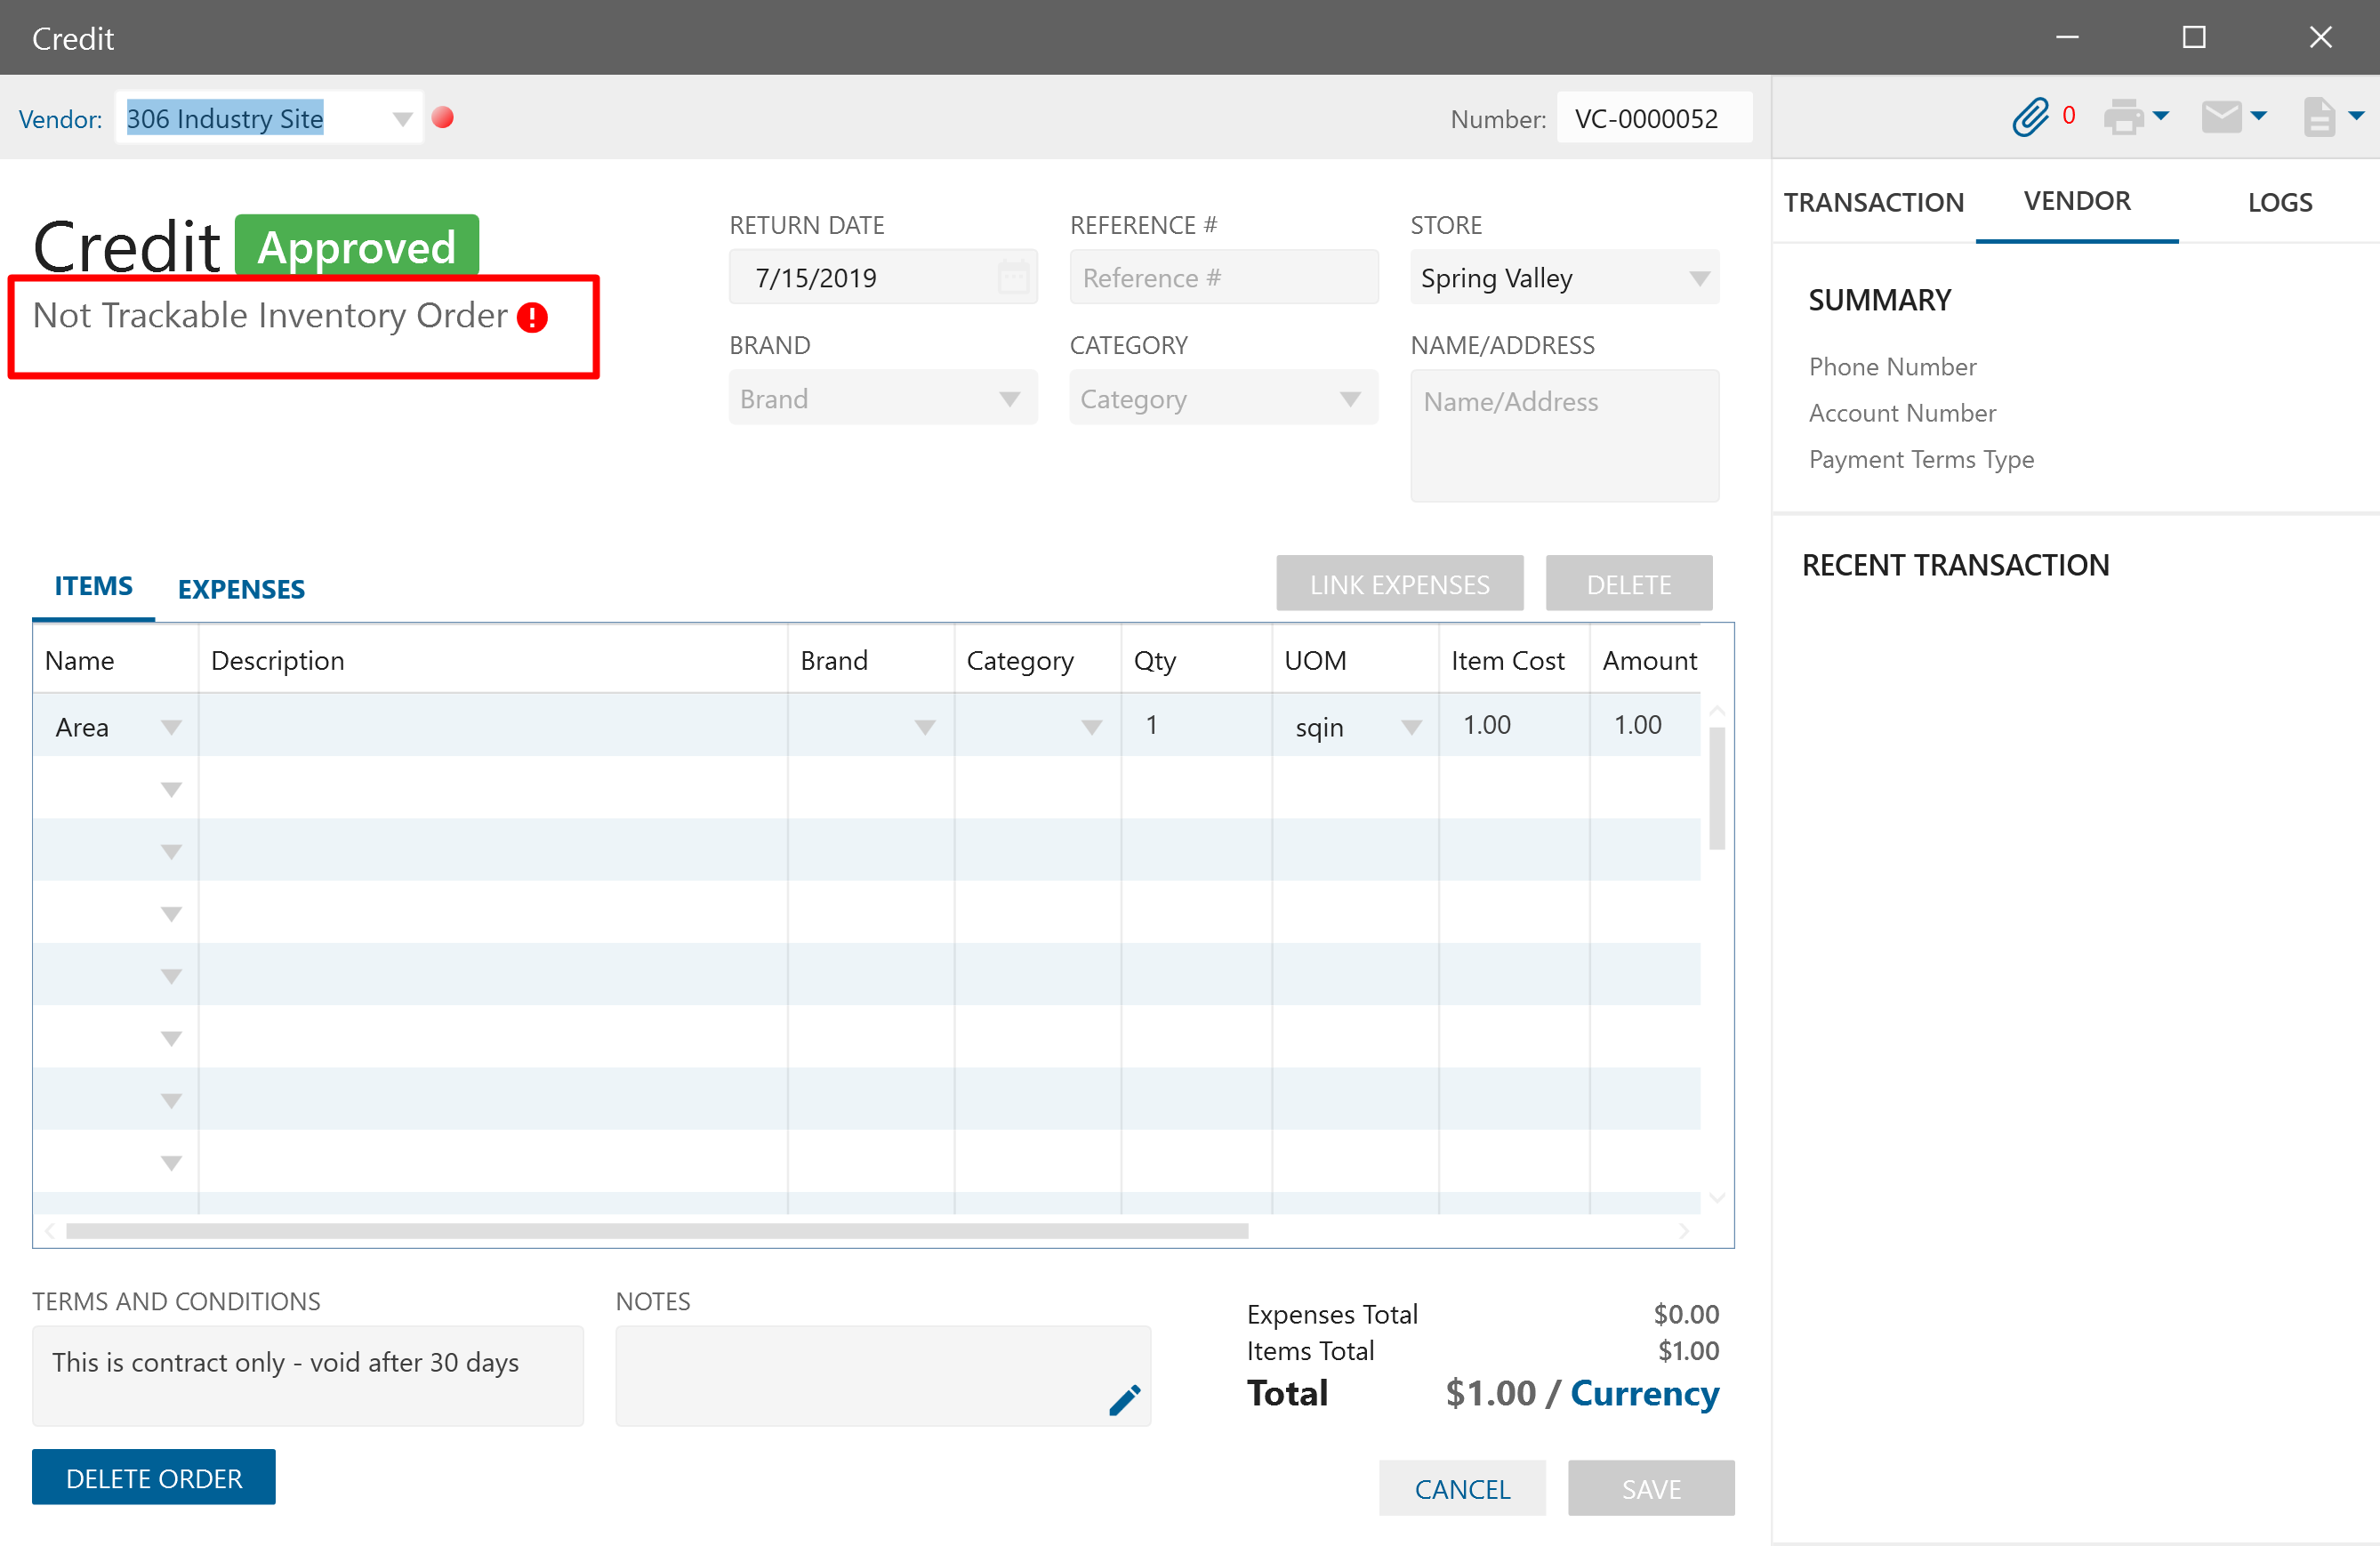
Task: Click the paperclip attachments icon
Action: pyautogui.click(x=2030, y=117)
